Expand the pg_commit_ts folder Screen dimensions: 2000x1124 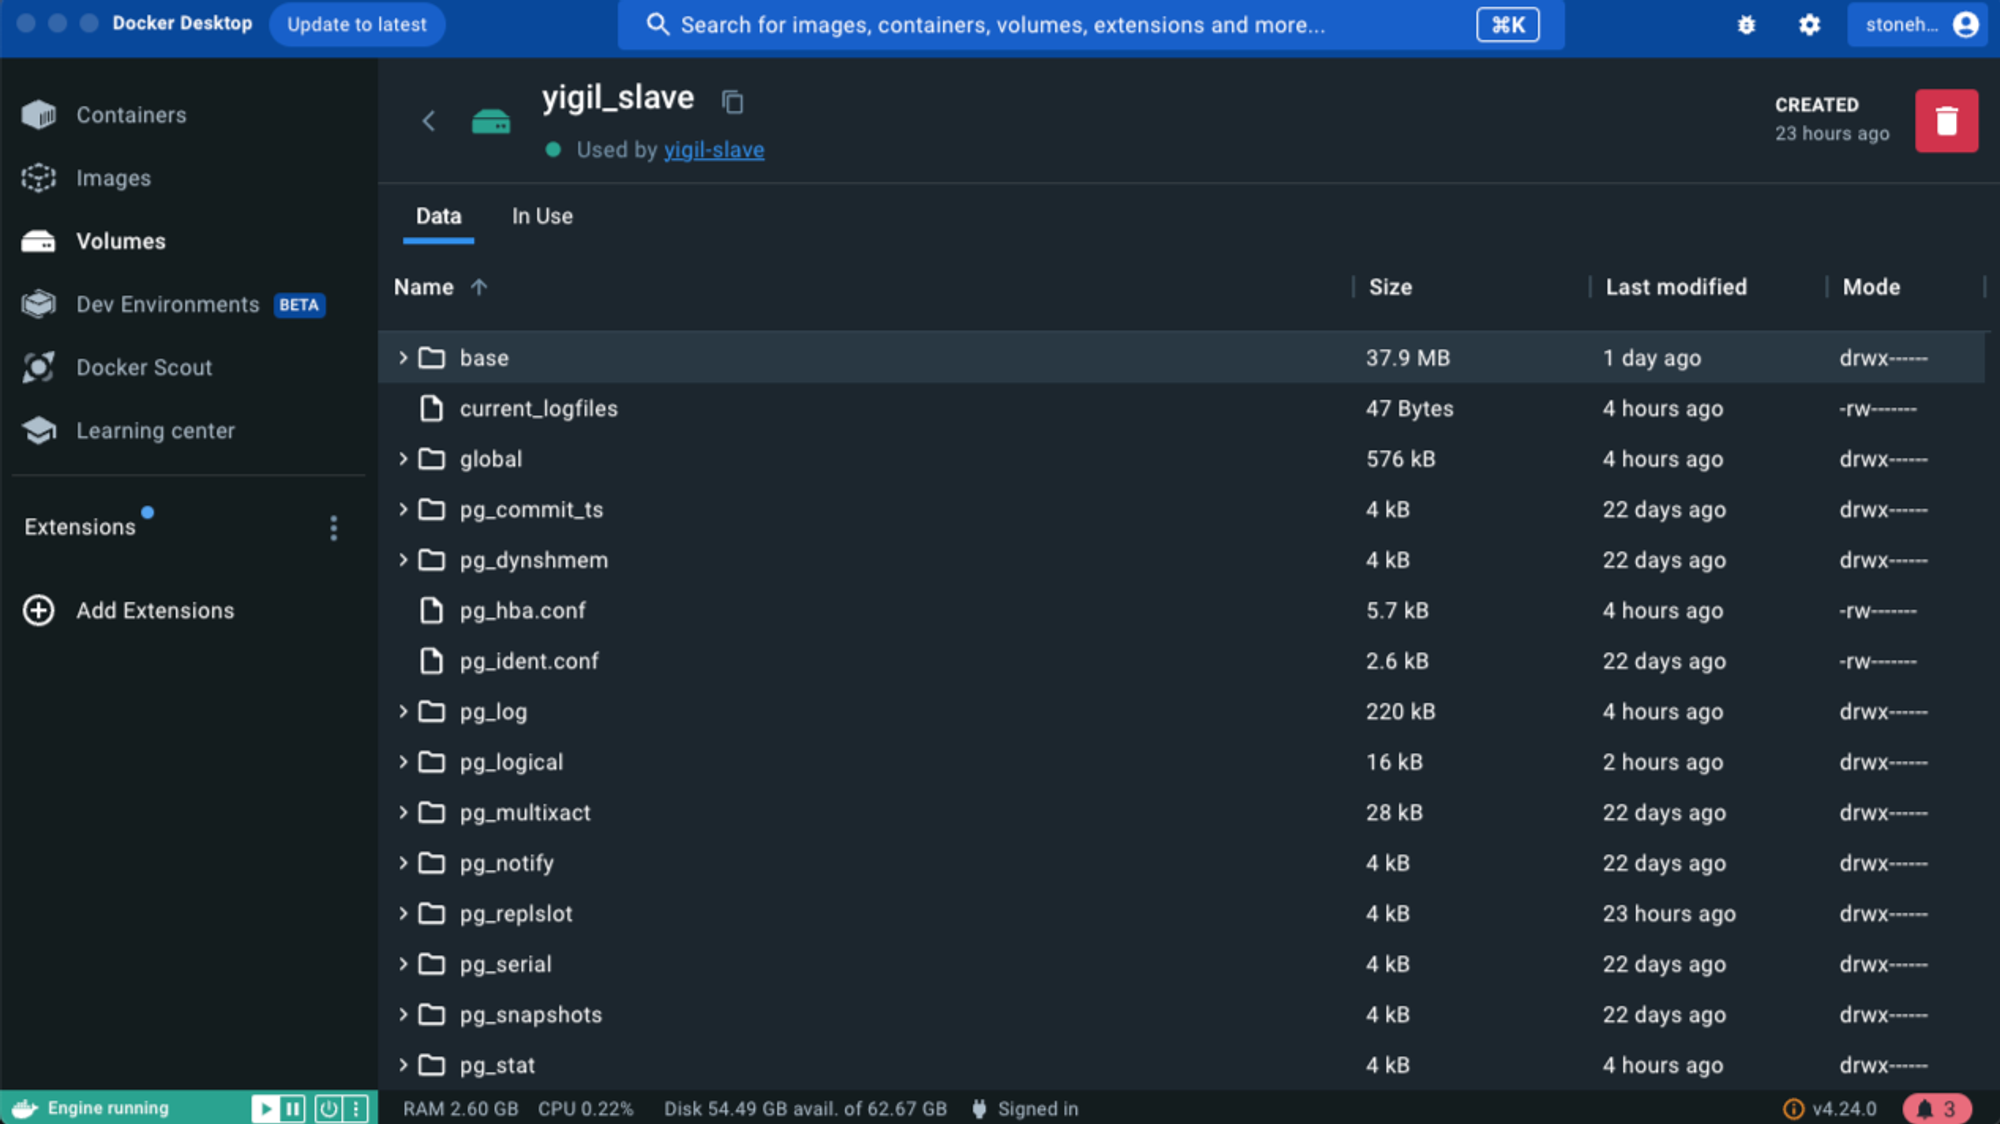coord(403,509)
